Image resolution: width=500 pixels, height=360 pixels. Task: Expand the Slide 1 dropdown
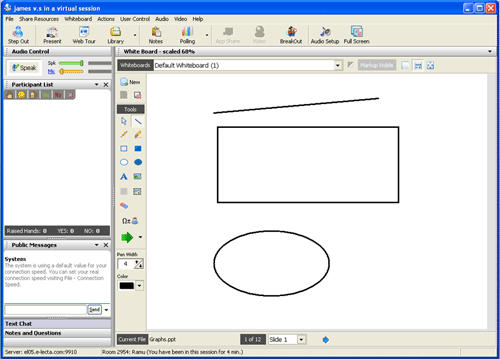tap(301, 340)
